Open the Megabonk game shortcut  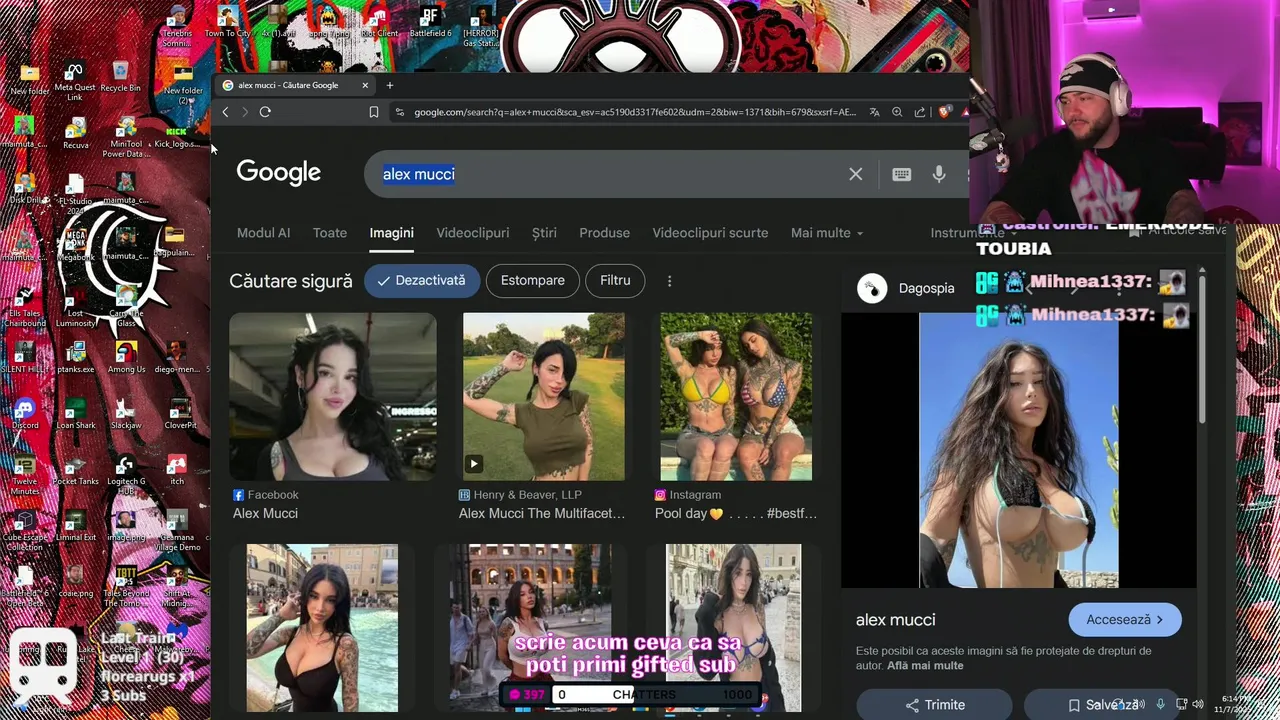pyautogui.click(x=75, y=245)
